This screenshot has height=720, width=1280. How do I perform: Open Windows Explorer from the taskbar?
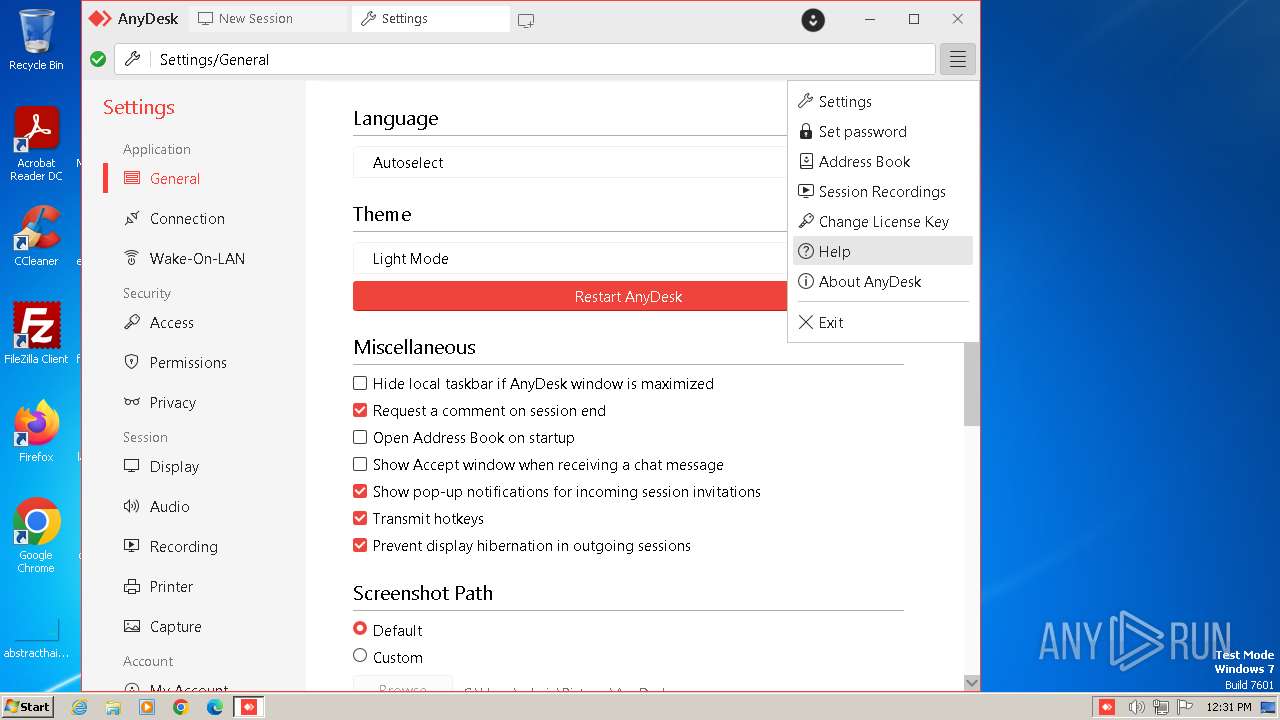pos(113,707)
